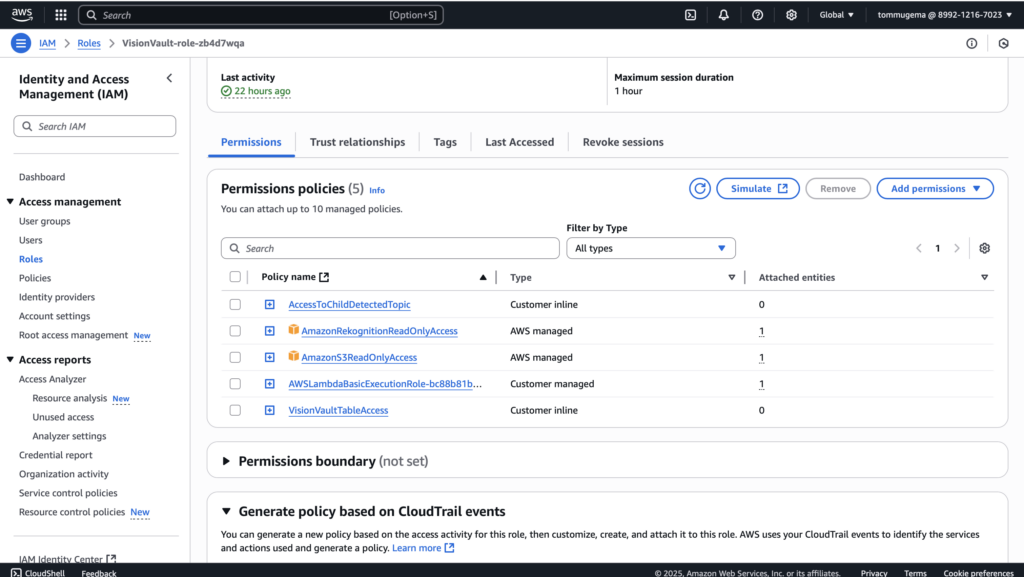This screenshot has height=577, width=1024.
Task: Click the Simulate button
Action: [x=757, y=188]
